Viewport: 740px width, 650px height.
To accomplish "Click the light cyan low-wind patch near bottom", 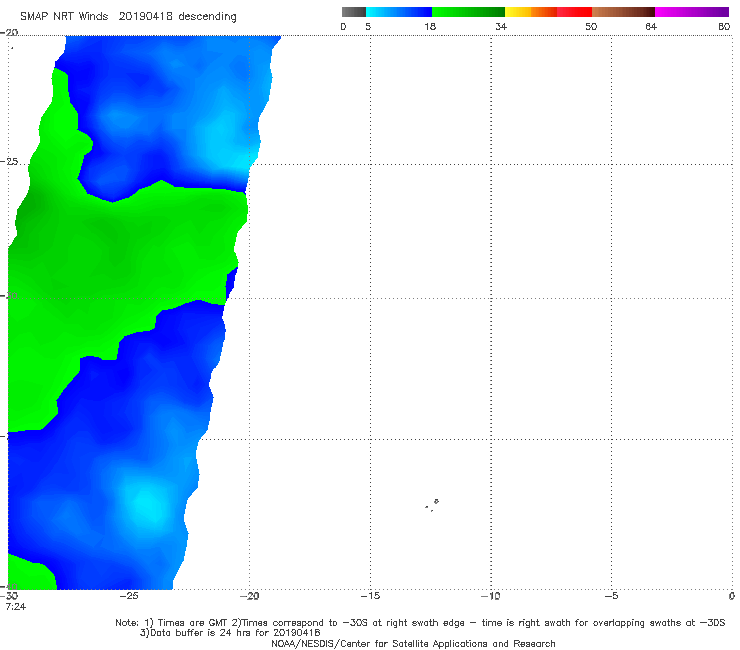I will (x=145, y=504).
